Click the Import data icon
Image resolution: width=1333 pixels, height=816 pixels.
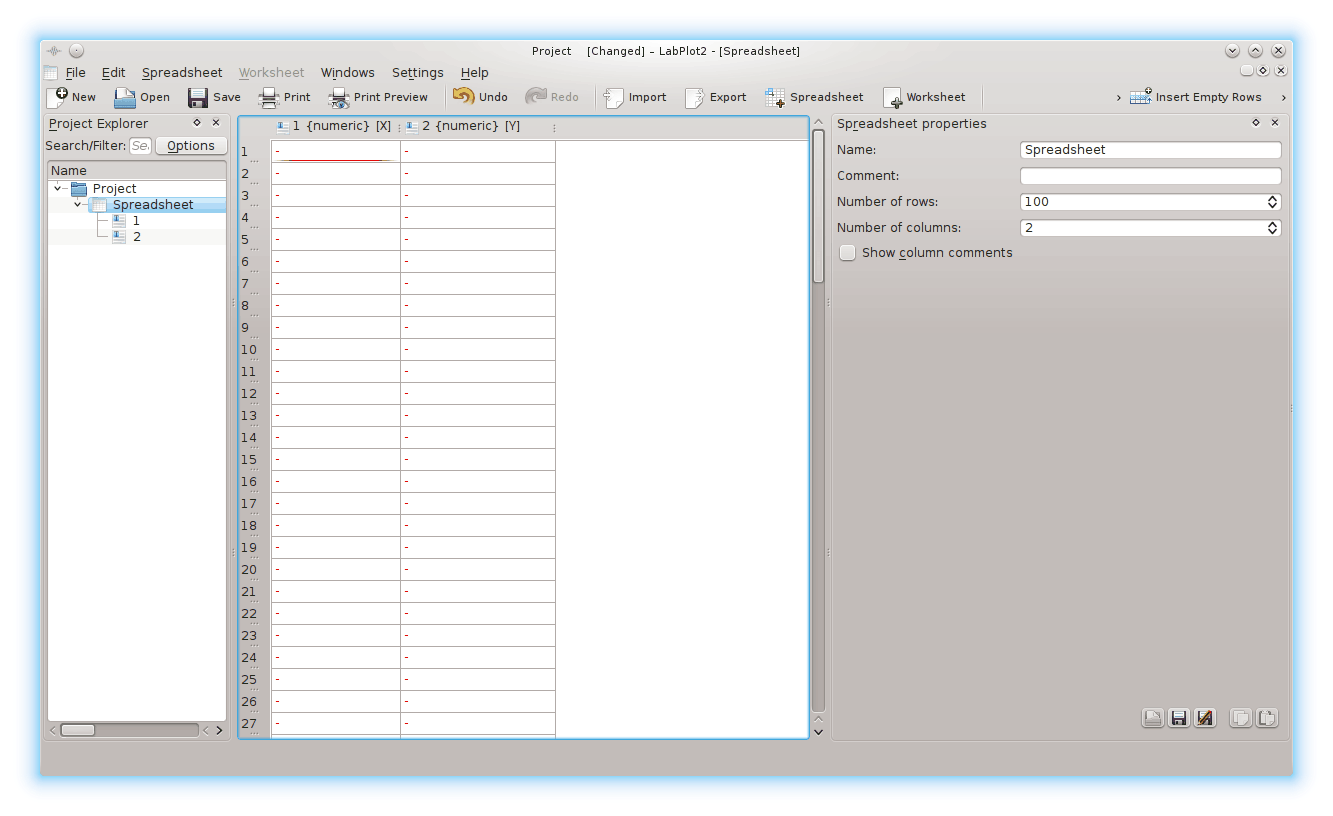click(x=614, y=97)
